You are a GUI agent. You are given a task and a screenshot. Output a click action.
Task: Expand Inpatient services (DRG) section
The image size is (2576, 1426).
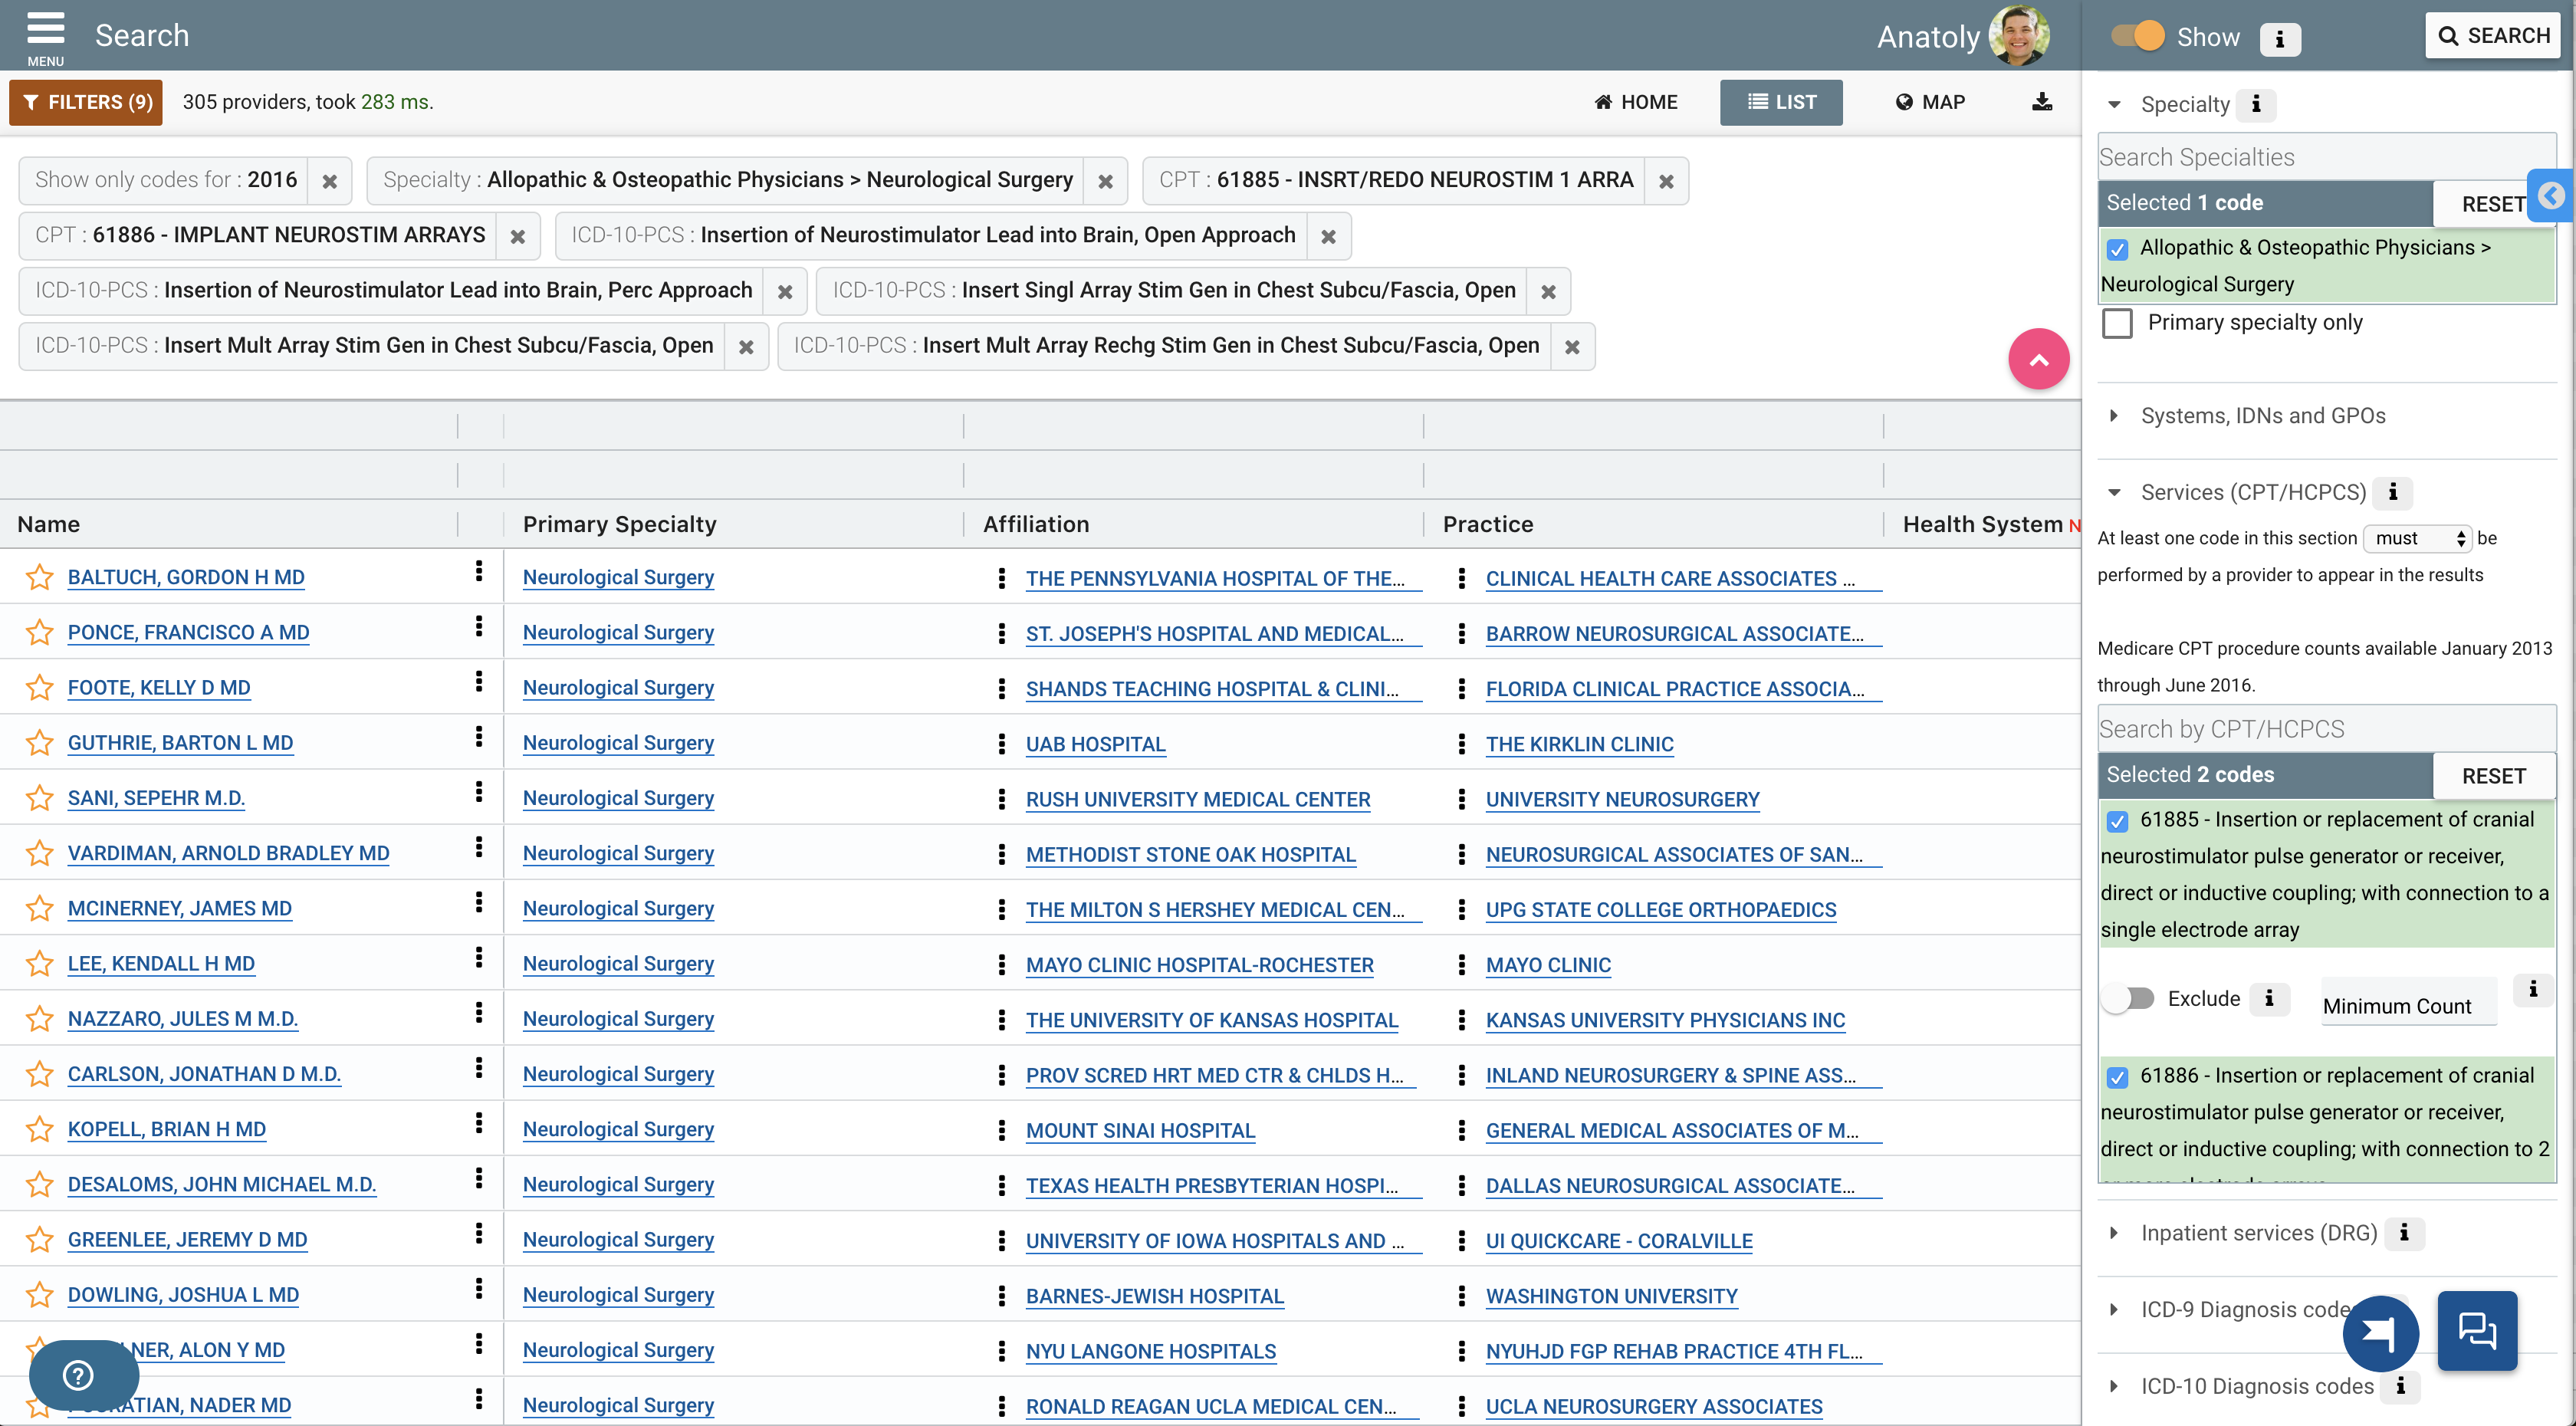2258,1233
